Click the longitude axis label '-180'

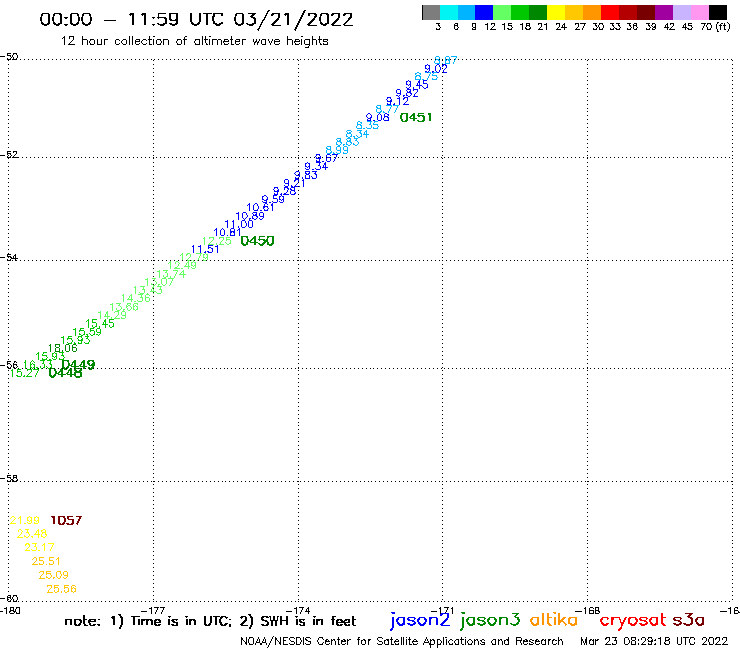10,610
